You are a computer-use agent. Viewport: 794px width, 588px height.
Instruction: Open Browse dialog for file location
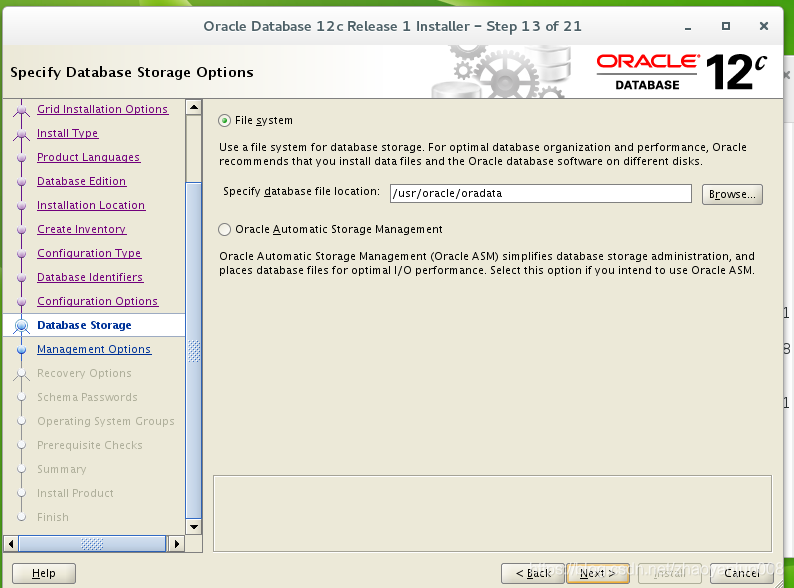coord(732,194)
